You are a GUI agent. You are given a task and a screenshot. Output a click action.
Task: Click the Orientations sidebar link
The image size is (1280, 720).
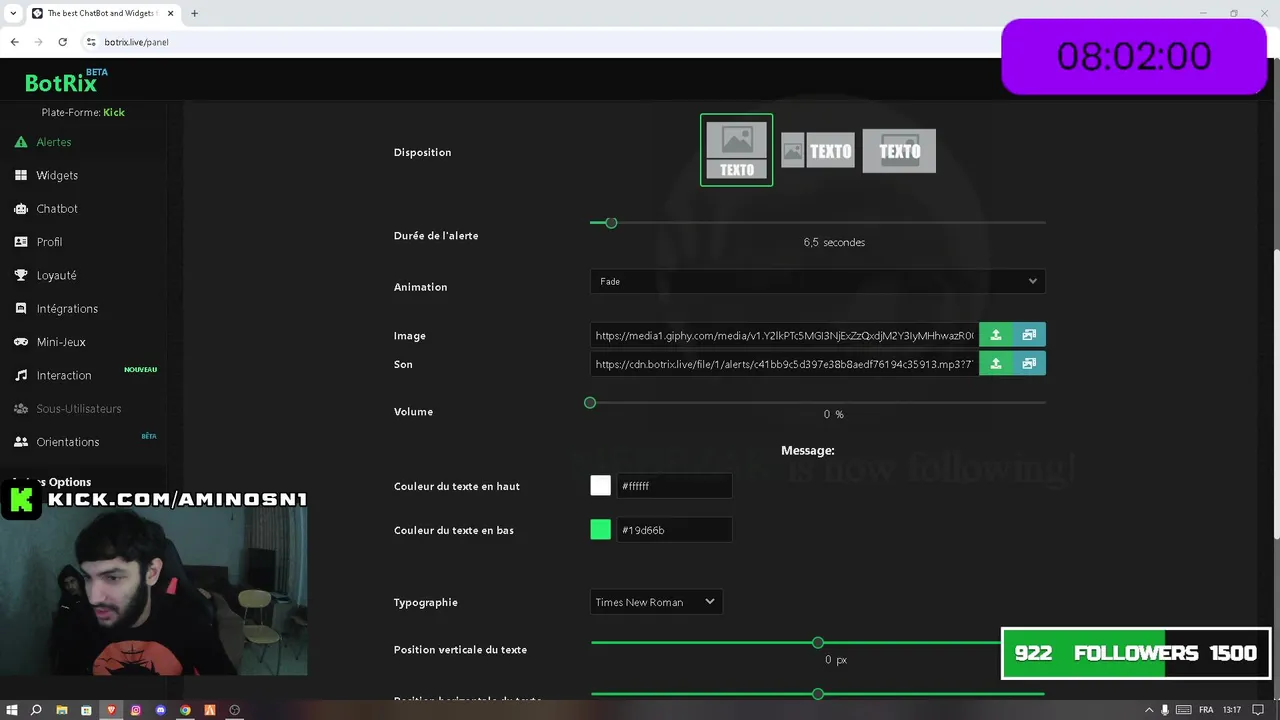point(68,442)
